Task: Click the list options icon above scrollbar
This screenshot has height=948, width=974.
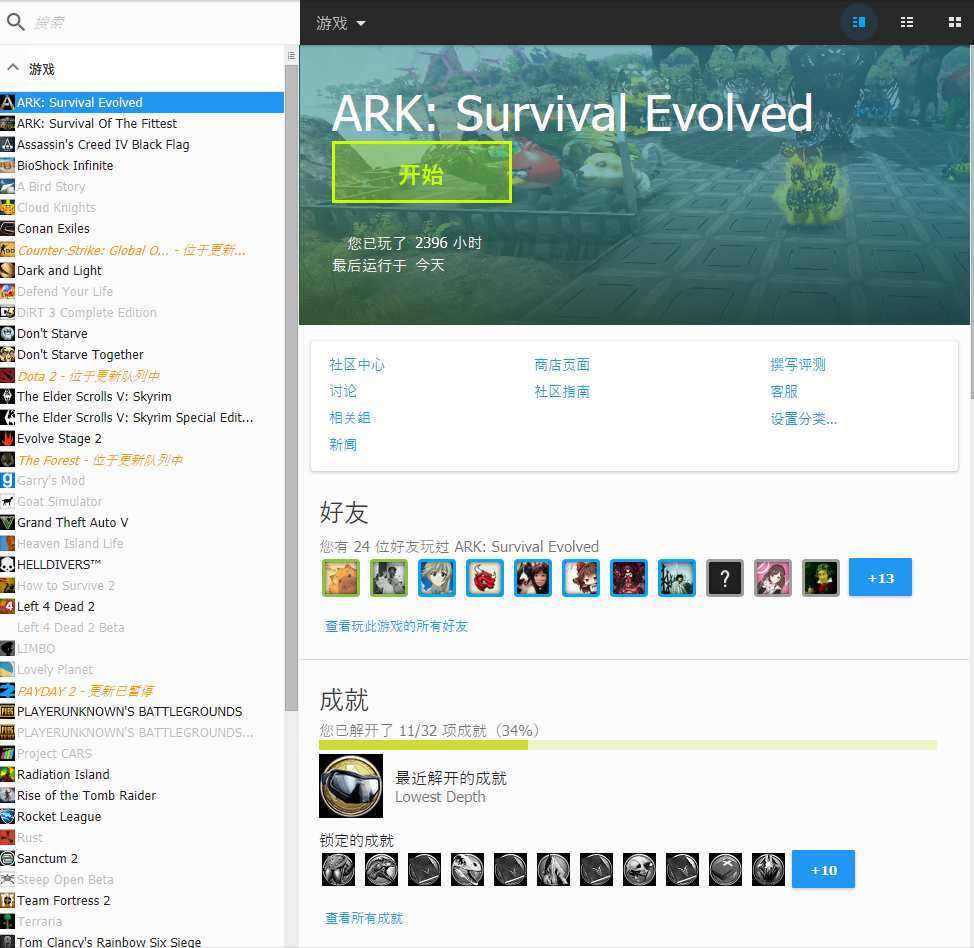Action: pos(291,55)
